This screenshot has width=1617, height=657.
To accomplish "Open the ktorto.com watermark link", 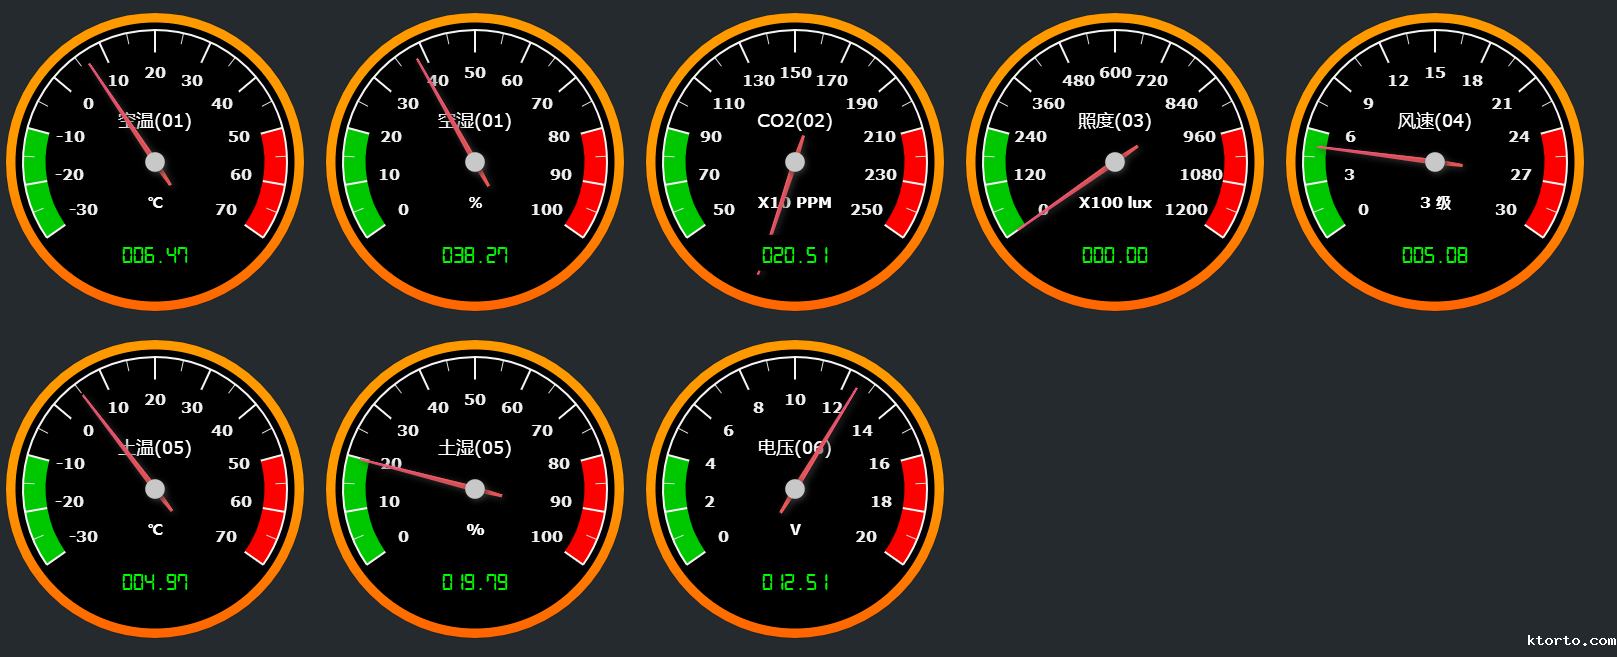I will pyautogui.click(x=1571, y=640).
